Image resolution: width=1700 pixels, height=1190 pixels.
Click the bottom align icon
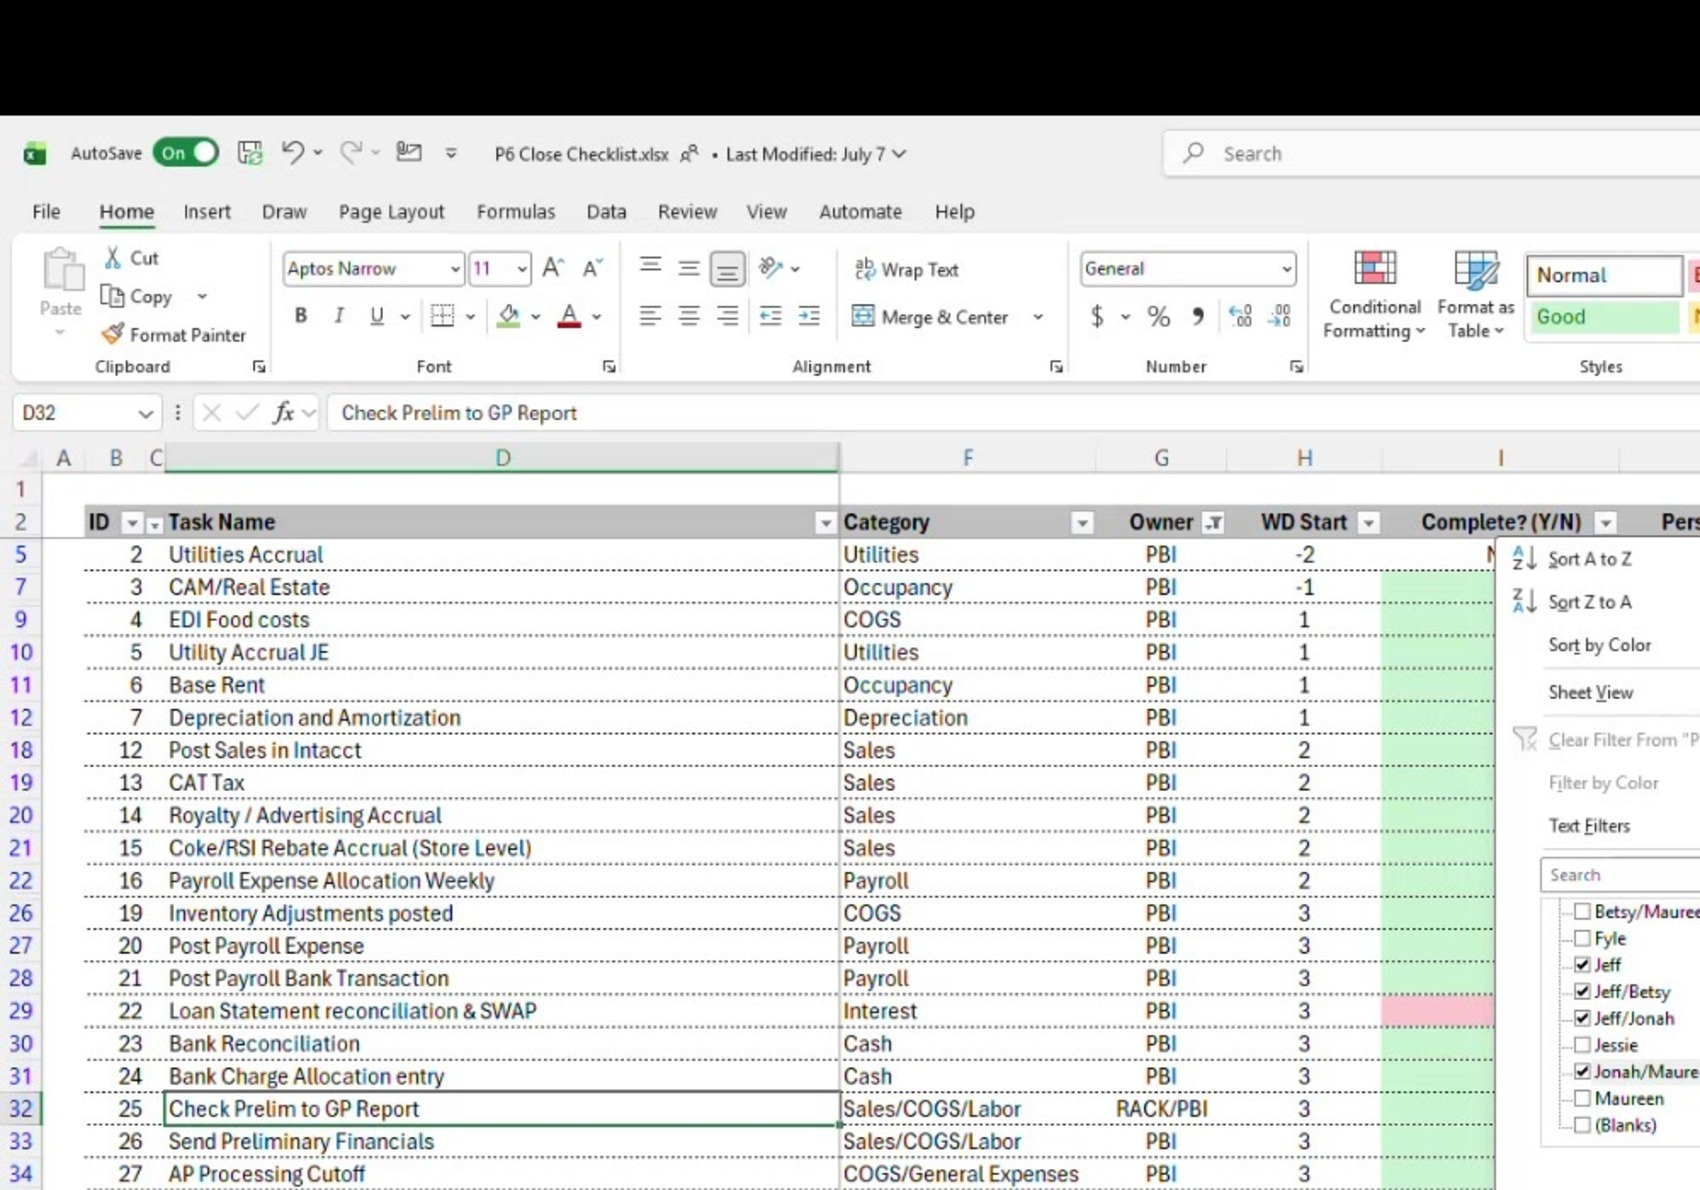click(x=727, y=267)
